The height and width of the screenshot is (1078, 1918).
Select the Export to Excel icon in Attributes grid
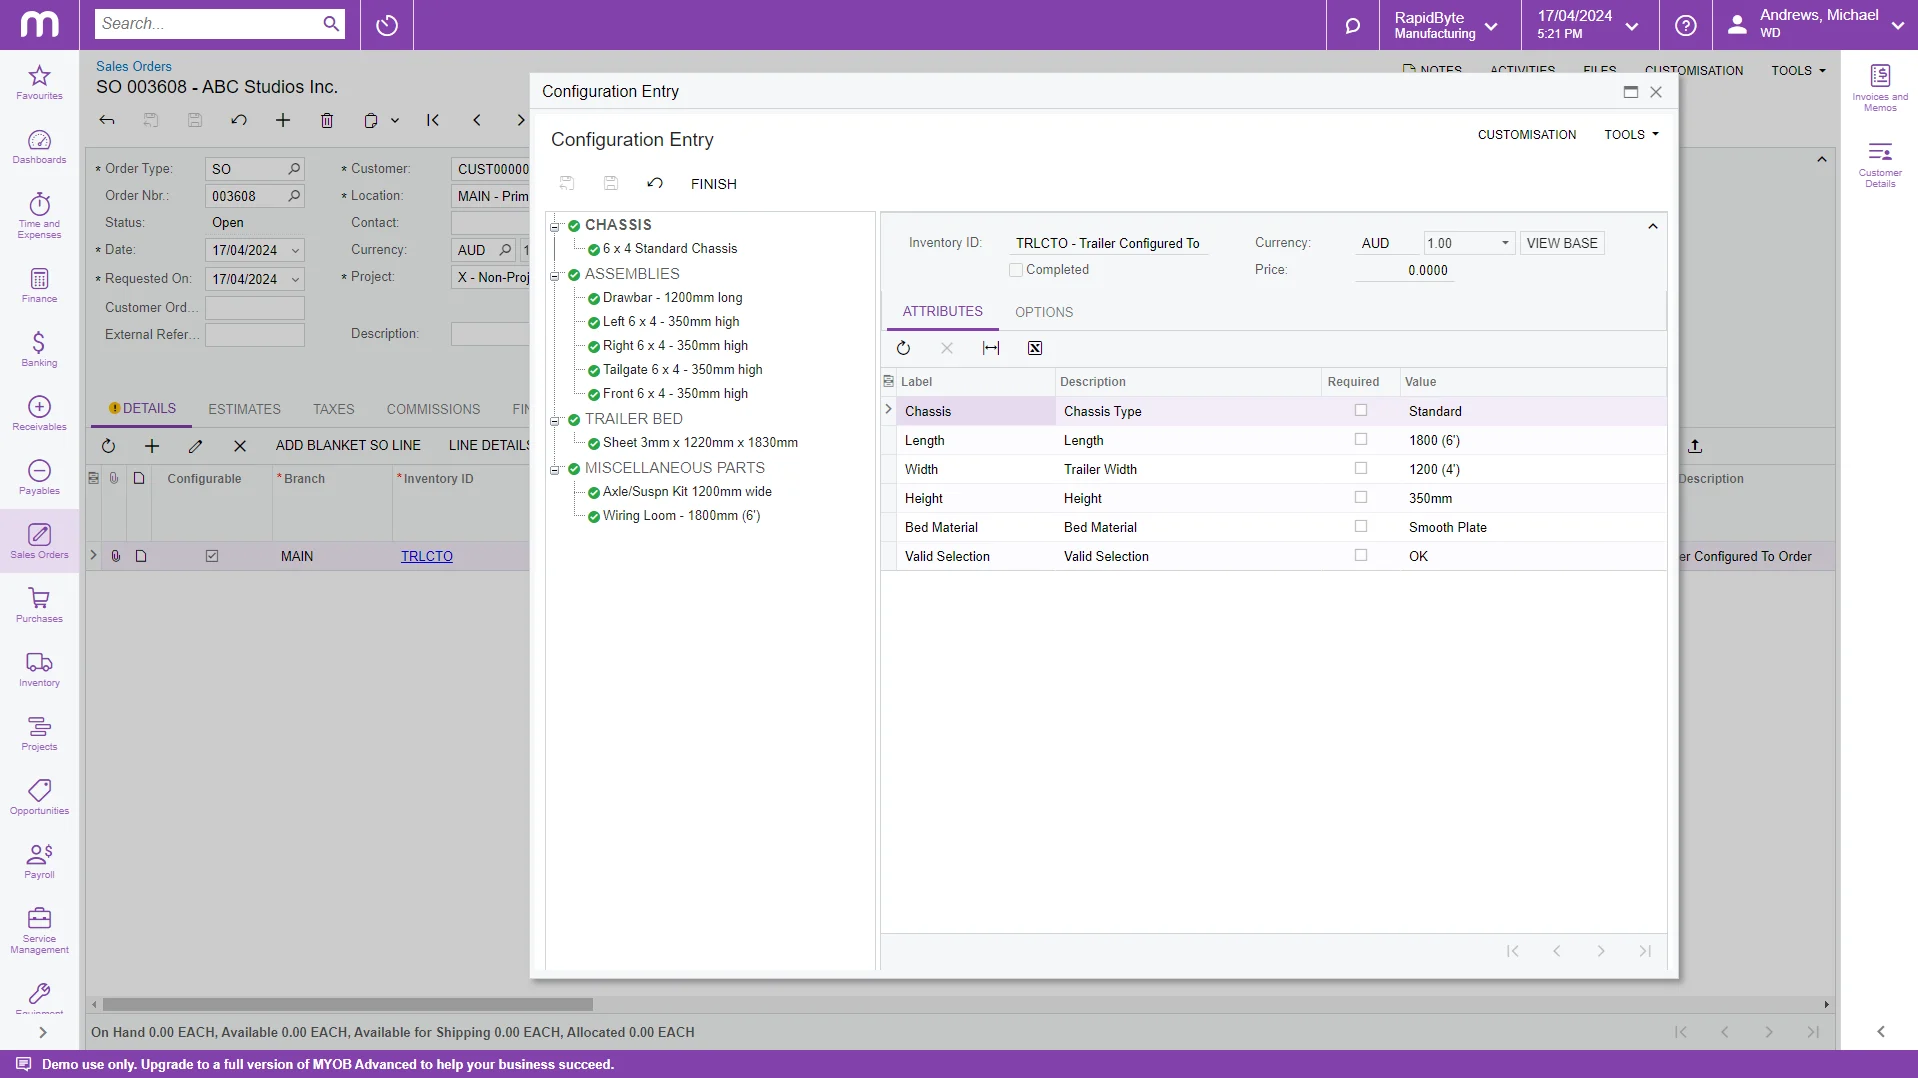(x=1034, y=348)
